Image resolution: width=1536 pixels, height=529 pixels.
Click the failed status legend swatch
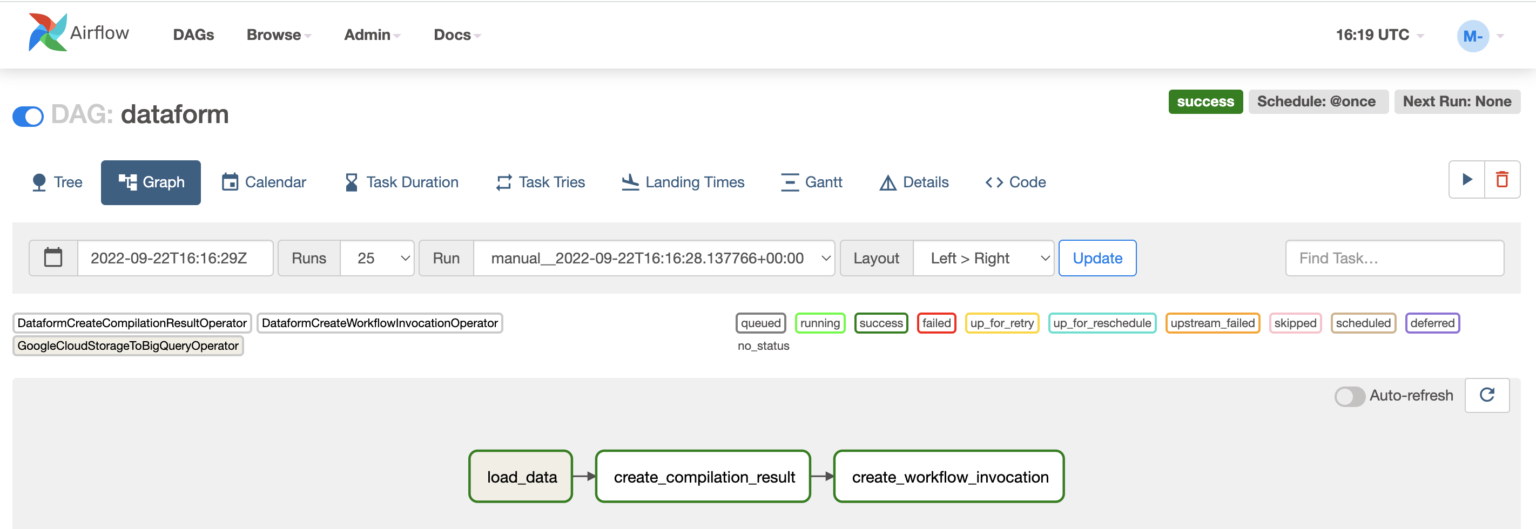[937, 323]
